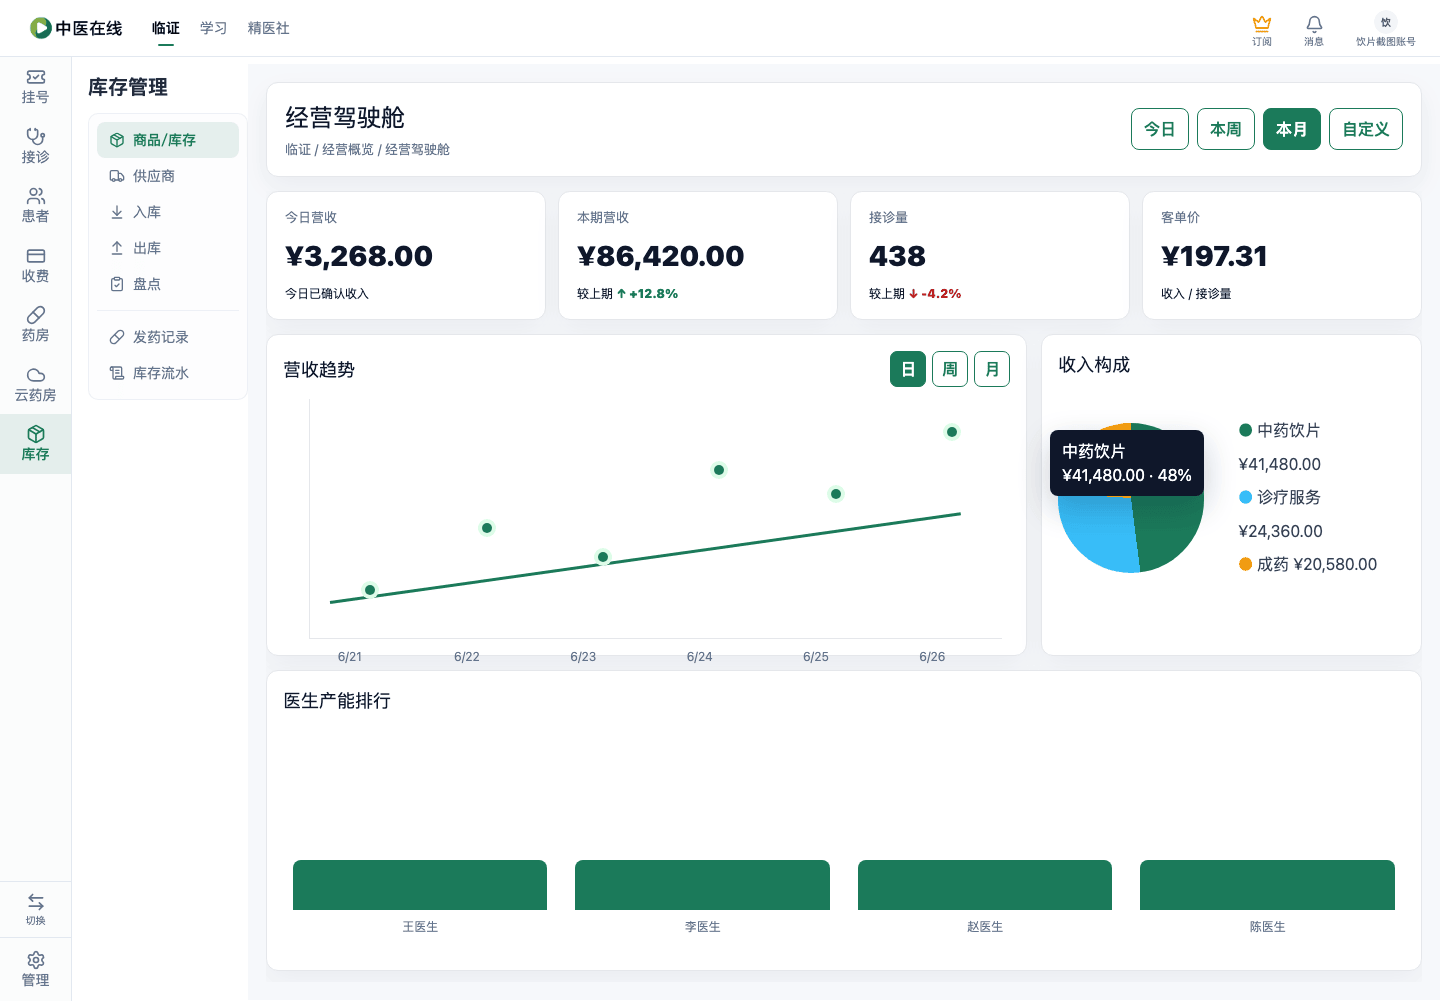This screenshot has height=1001, width=1440.
Task: Select the 今日 date range
Action: (1160, 129)
